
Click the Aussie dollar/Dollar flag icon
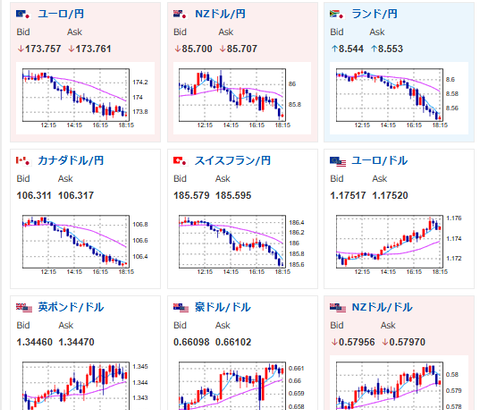[181, 308]
